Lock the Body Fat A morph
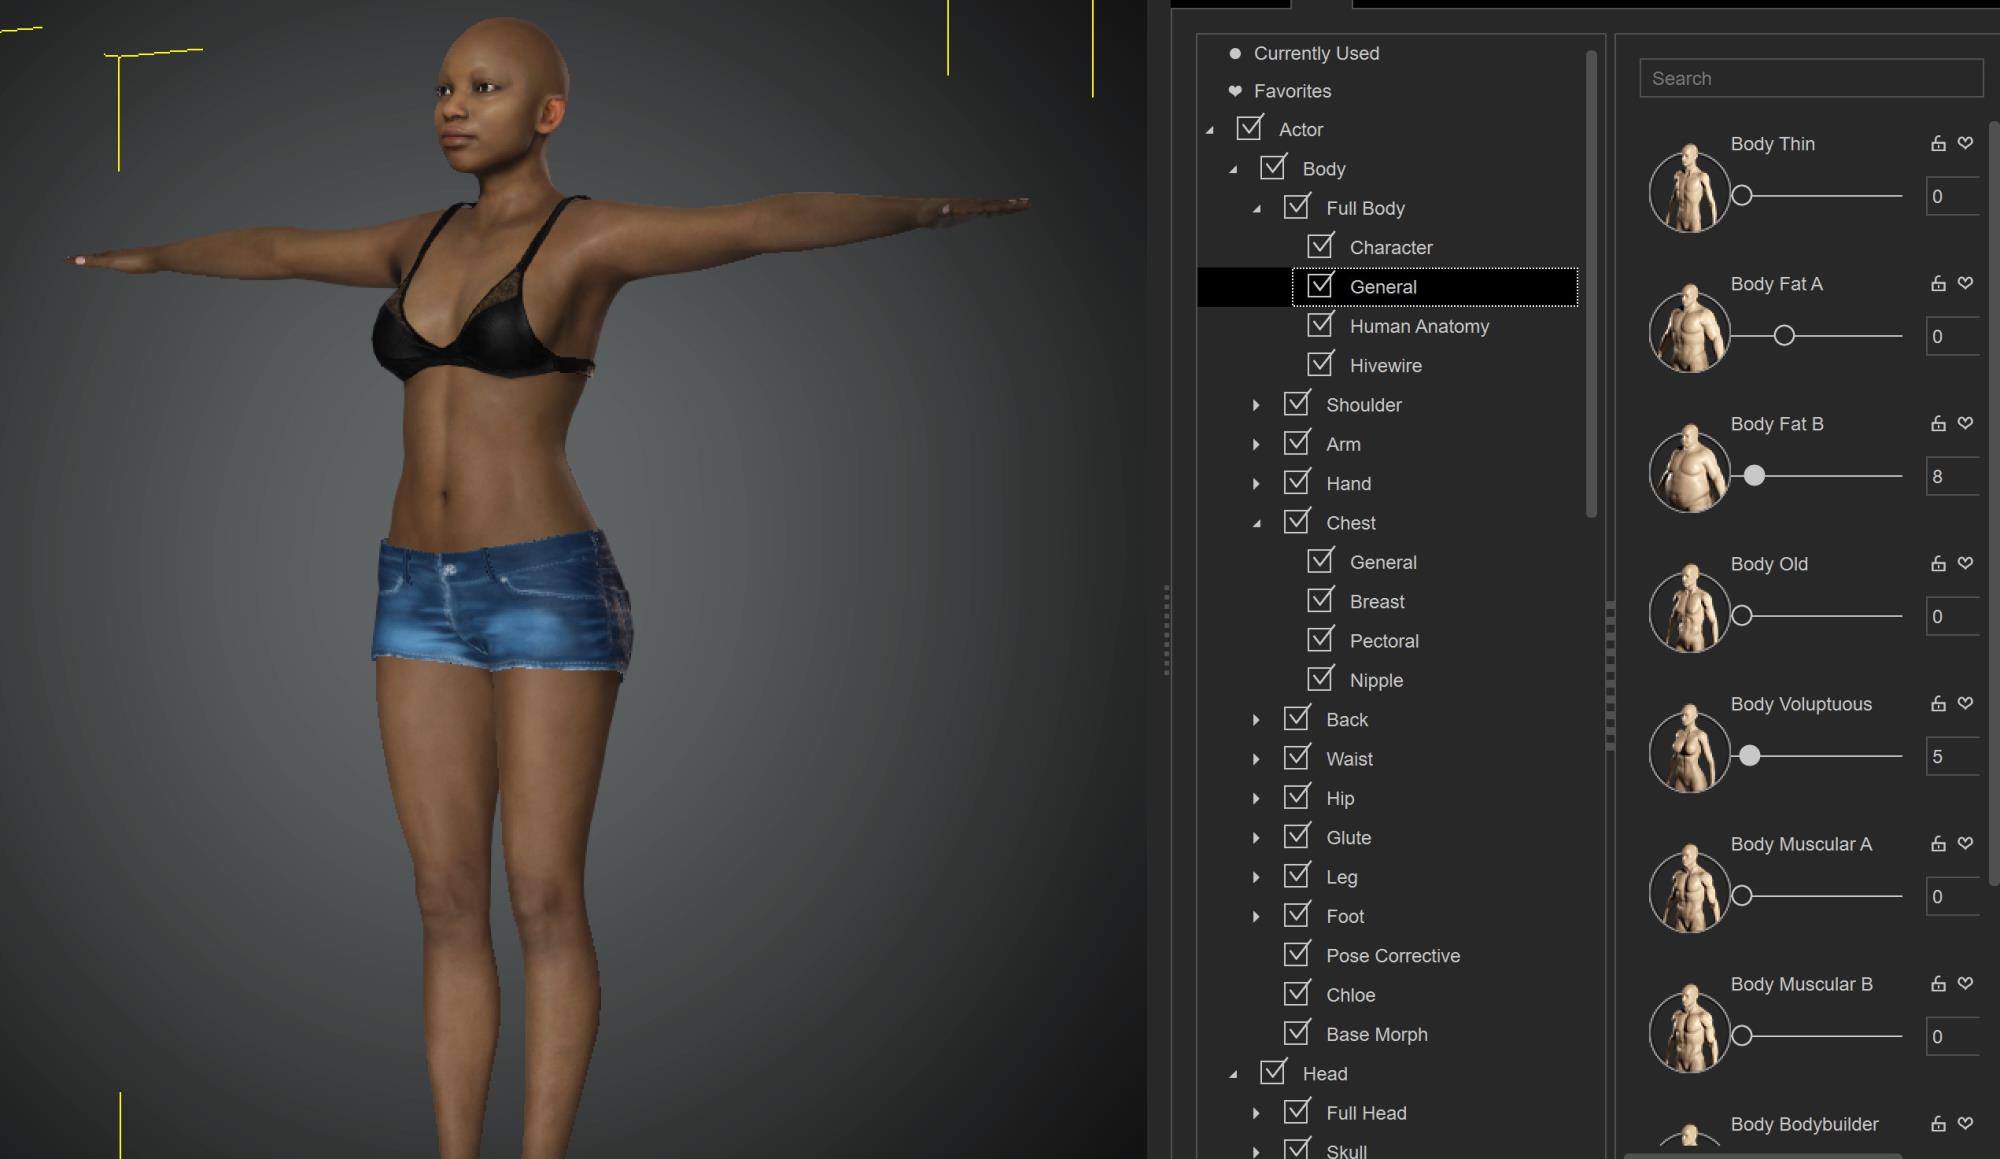The image size is (2000, 1159). click(x=1938, y=283)
